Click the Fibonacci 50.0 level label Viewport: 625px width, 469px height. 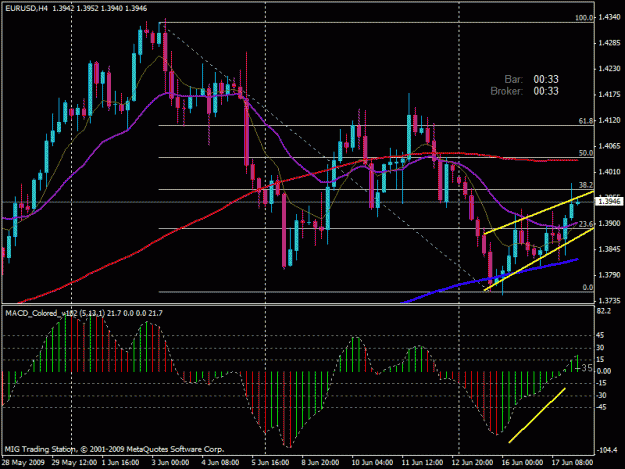586,153
